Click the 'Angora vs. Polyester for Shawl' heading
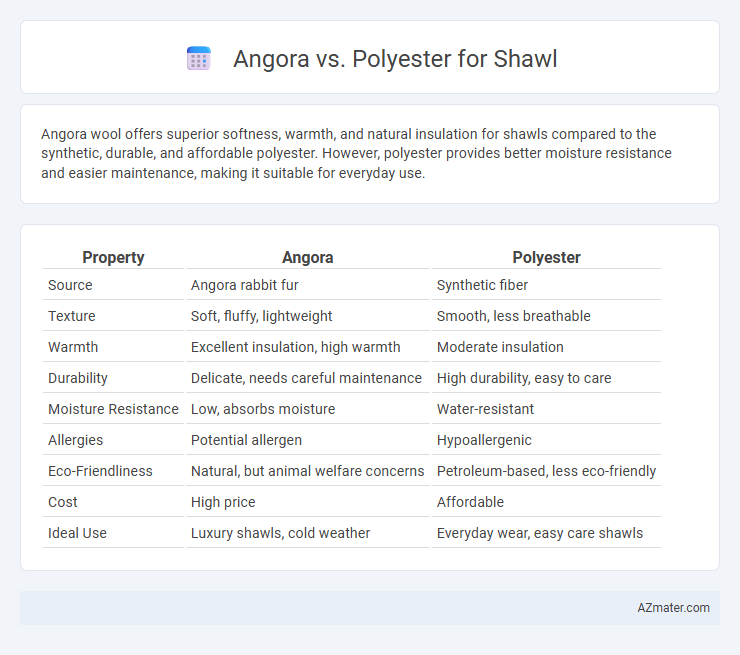740x655 pixels. click(x=395, y=59)
